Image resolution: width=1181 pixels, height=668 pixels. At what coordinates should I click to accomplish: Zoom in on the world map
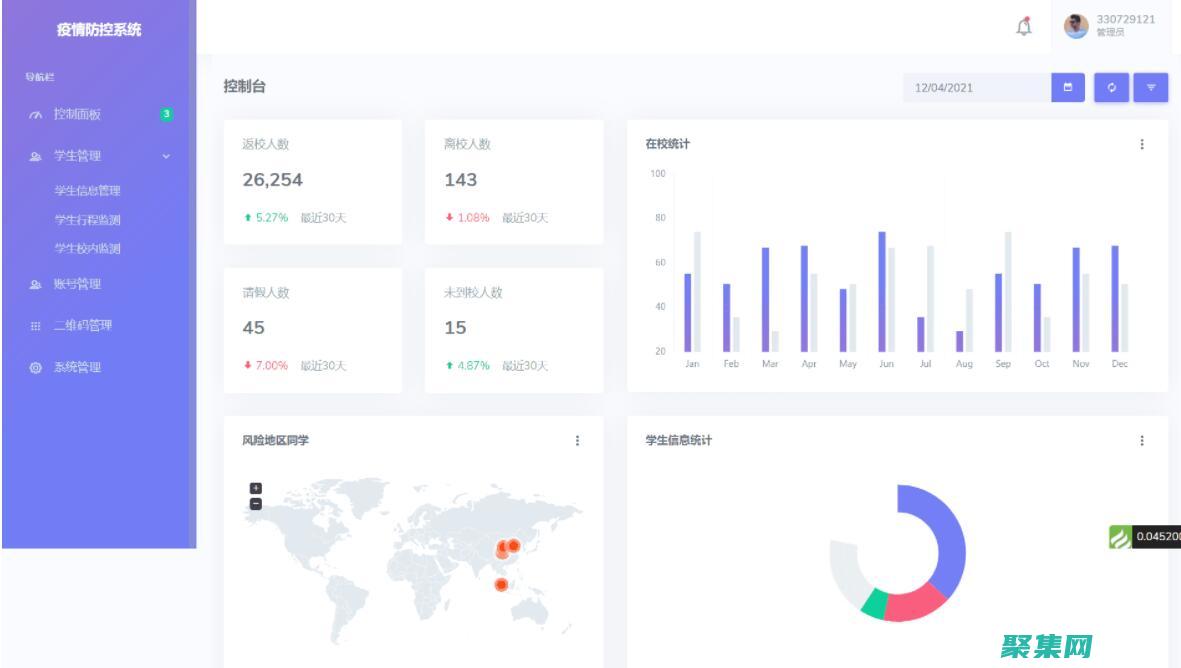click(x=255, y=488)
